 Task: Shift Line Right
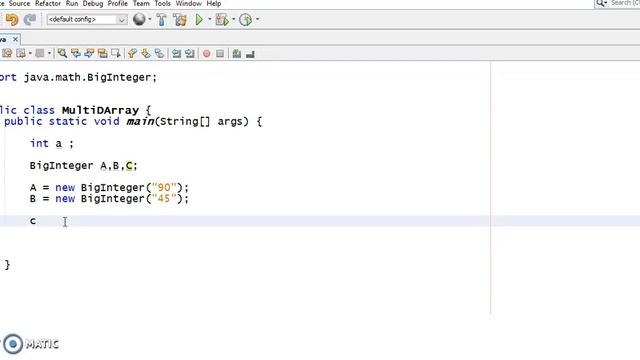tap(190, 53)
